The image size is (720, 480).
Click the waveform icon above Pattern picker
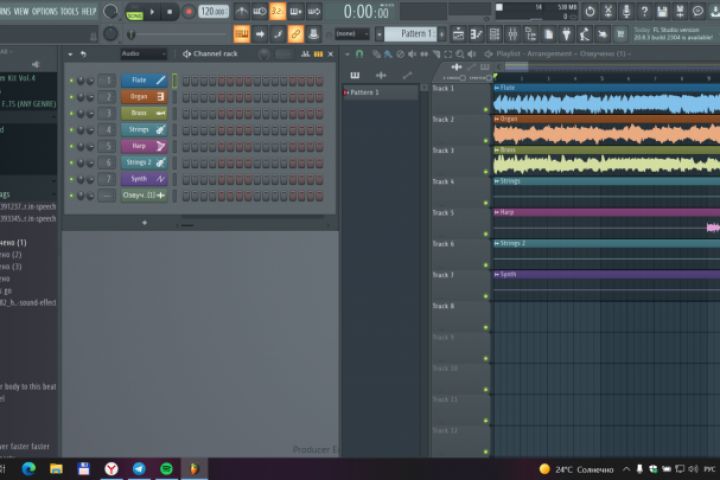(381, 75)
